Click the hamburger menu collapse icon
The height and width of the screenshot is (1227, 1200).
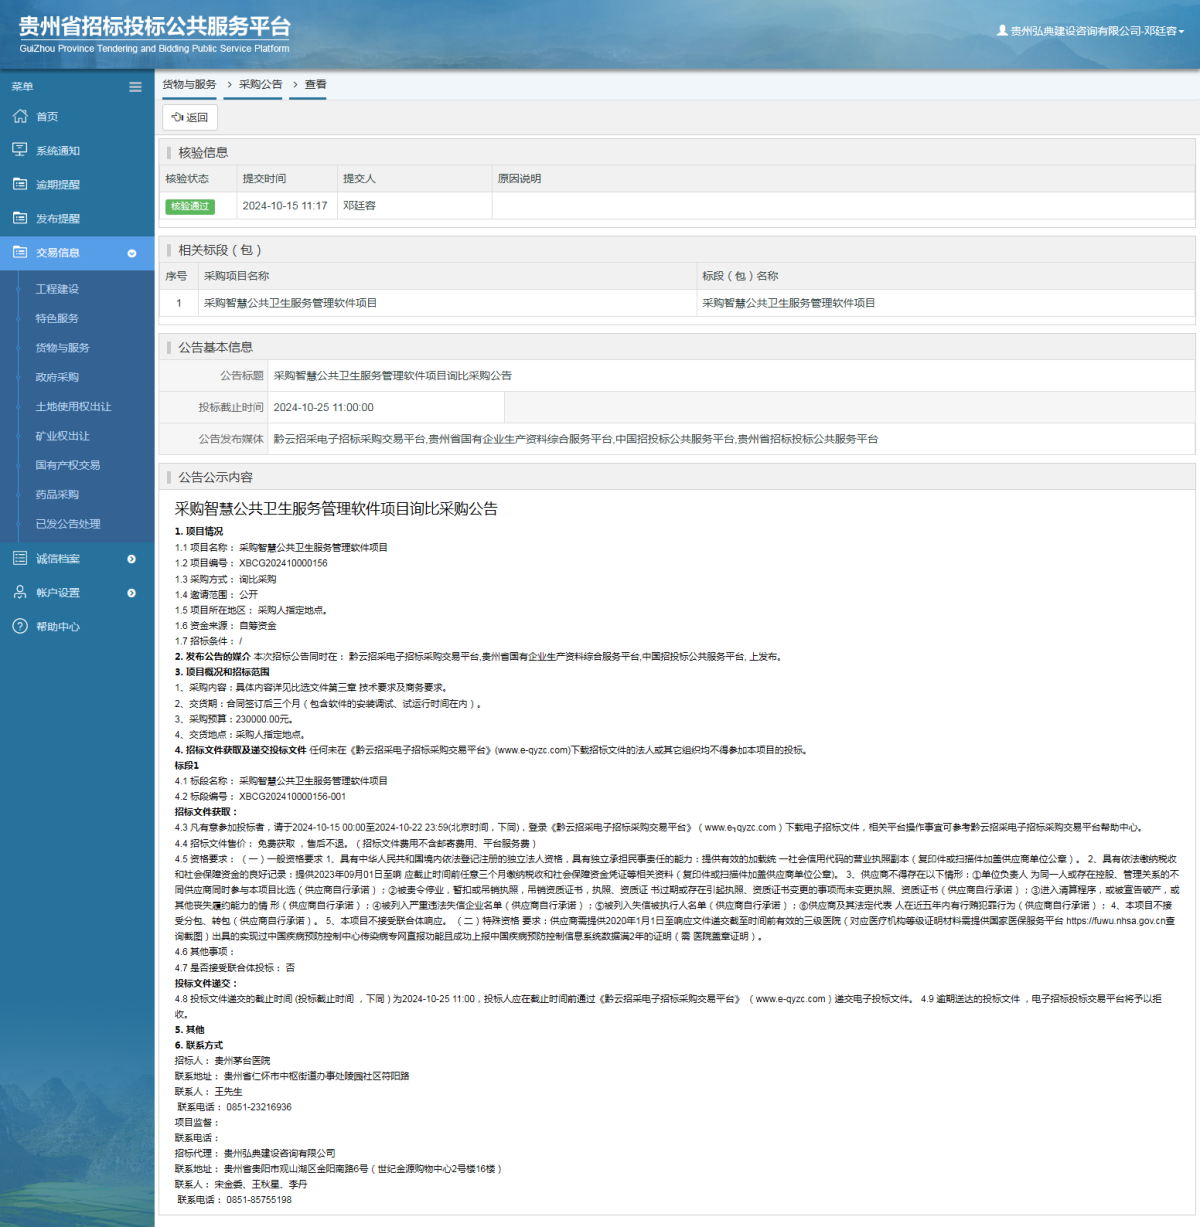point(135,87)
